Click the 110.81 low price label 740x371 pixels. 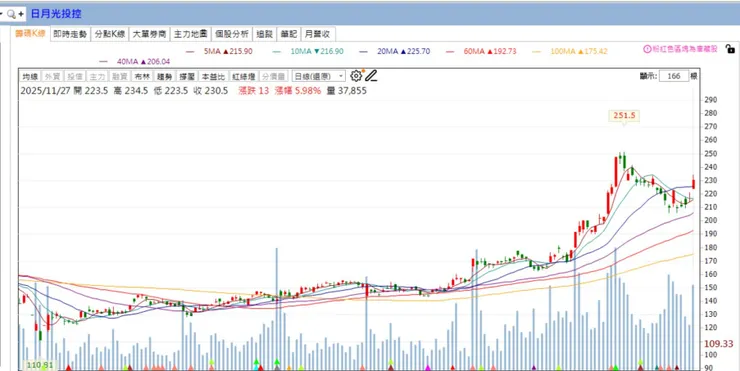click(x=40, y=365)
